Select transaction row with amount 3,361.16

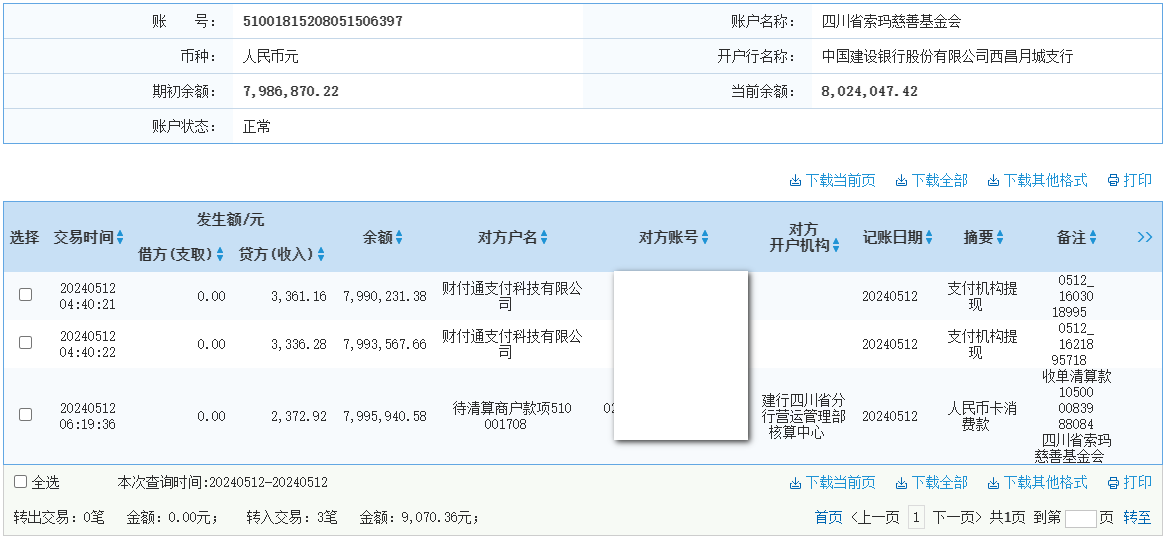25,294
